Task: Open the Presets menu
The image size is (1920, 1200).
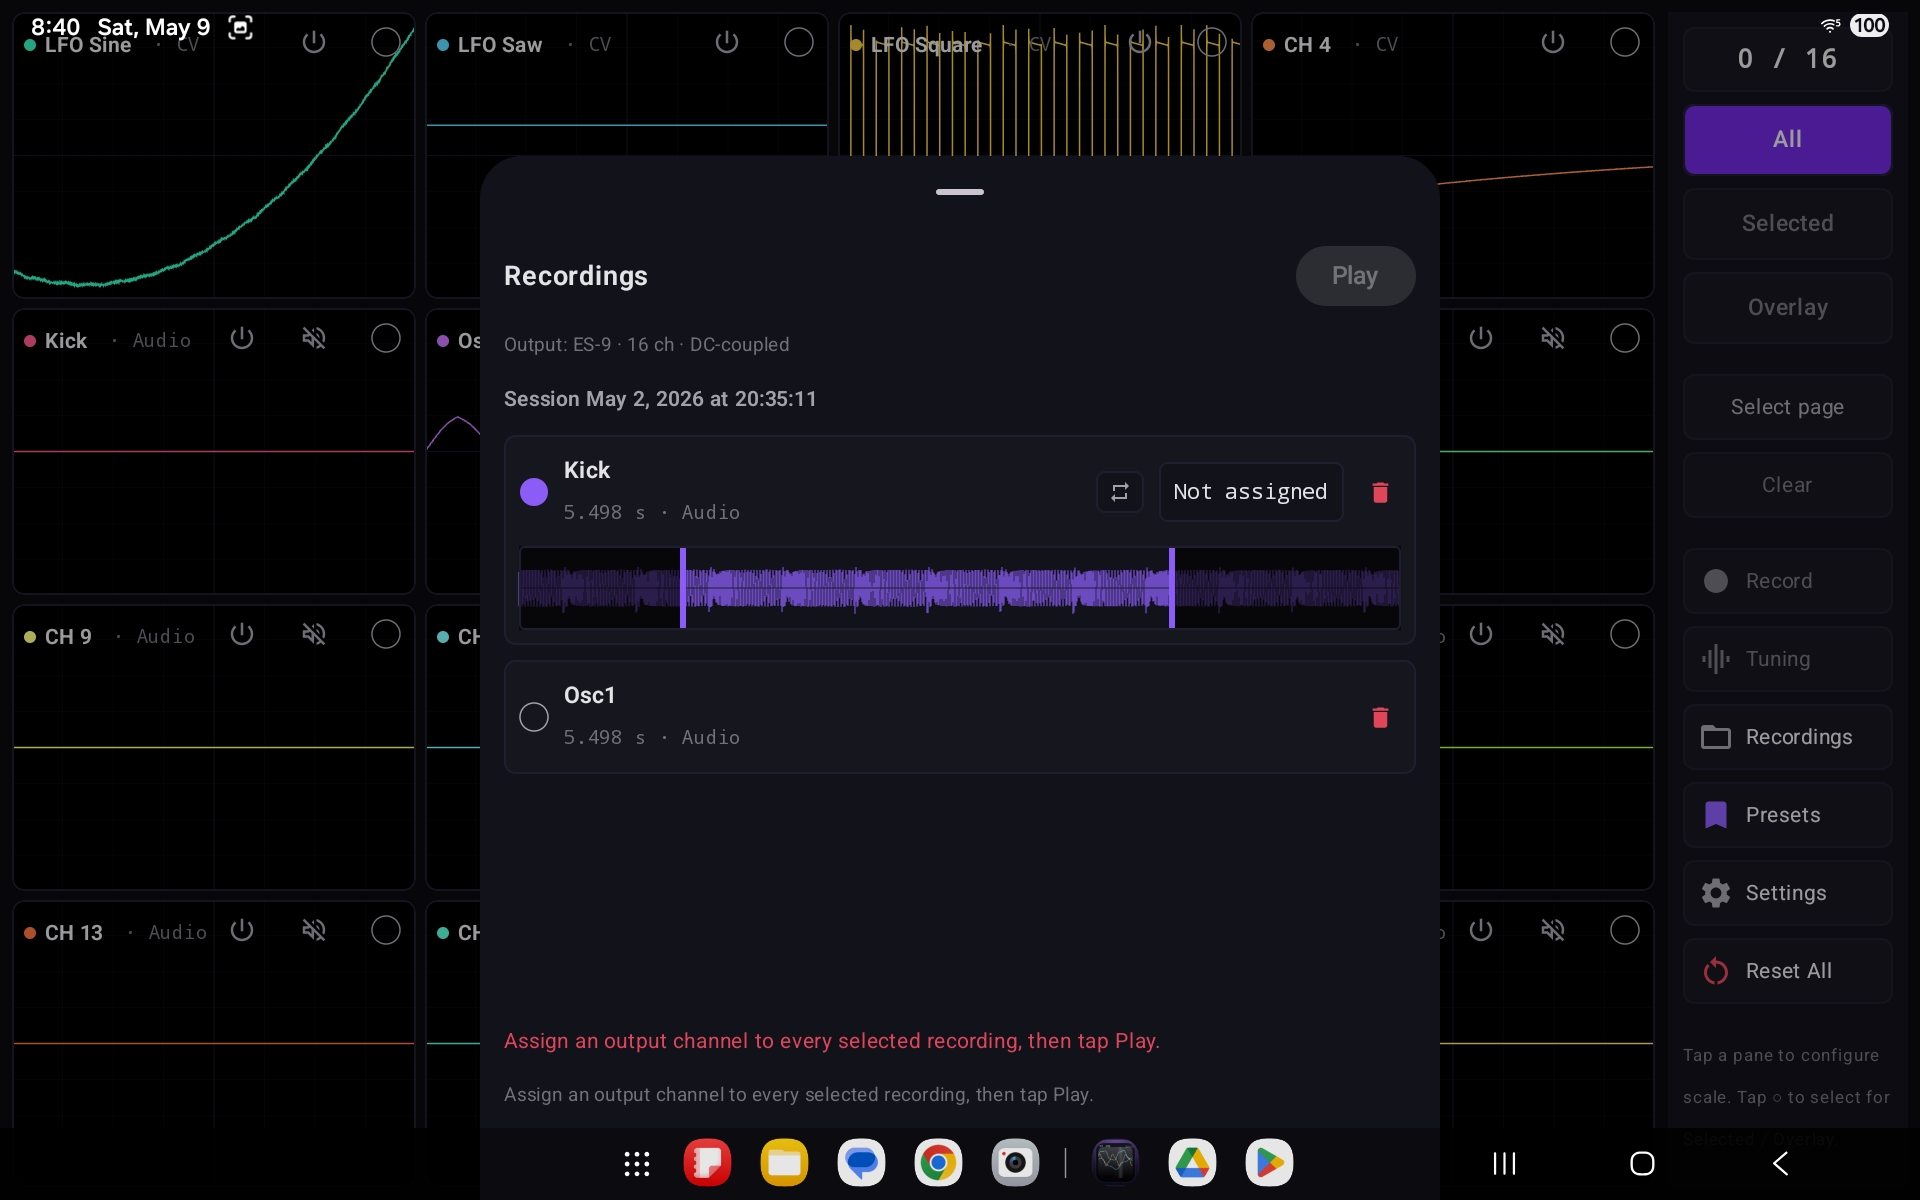Action: (x=1787, y=815)
